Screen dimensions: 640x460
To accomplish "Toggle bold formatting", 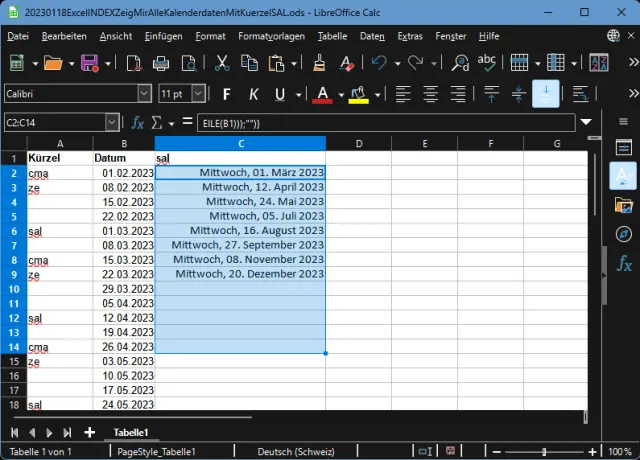I will tap(226, 94).
